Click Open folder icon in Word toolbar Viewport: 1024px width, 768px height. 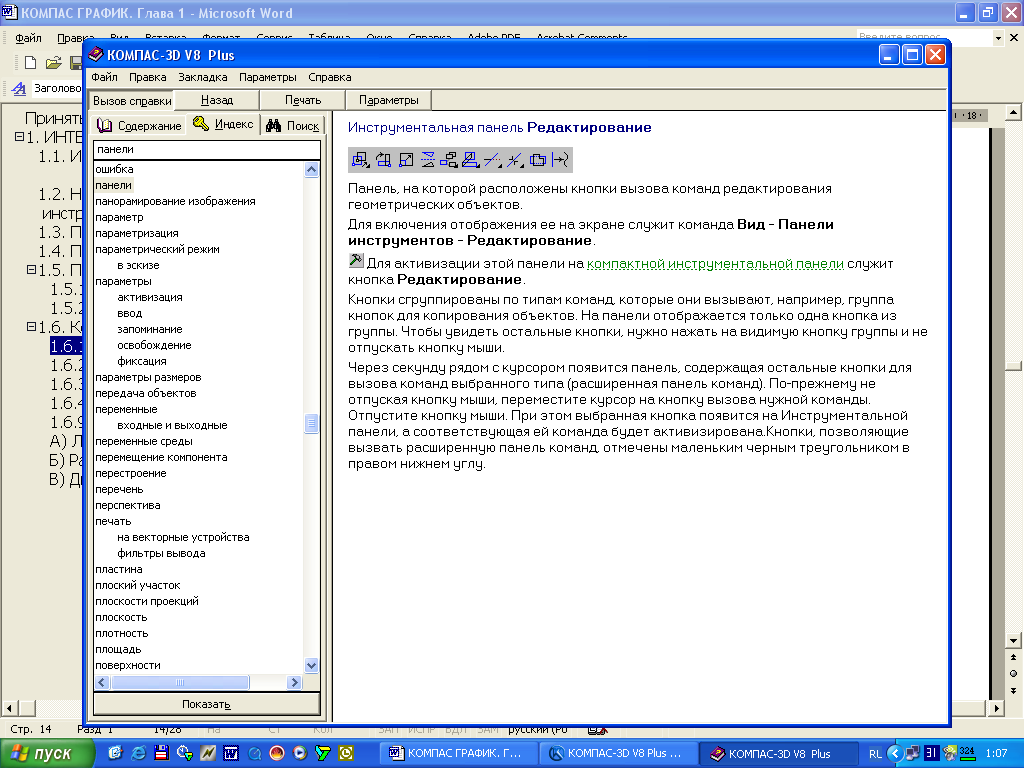pyautogui.click(x=54, y=63)
